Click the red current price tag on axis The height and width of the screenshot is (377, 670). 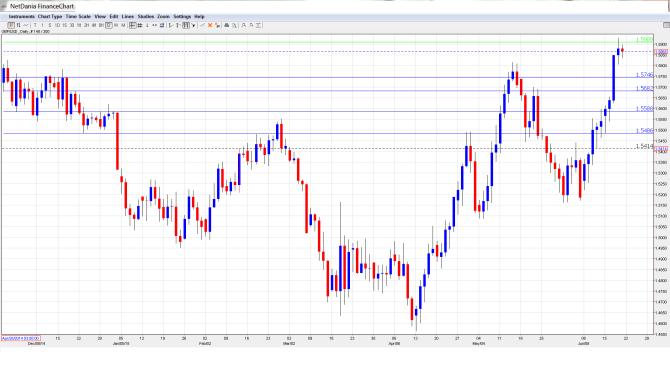(x=661, y=52)
